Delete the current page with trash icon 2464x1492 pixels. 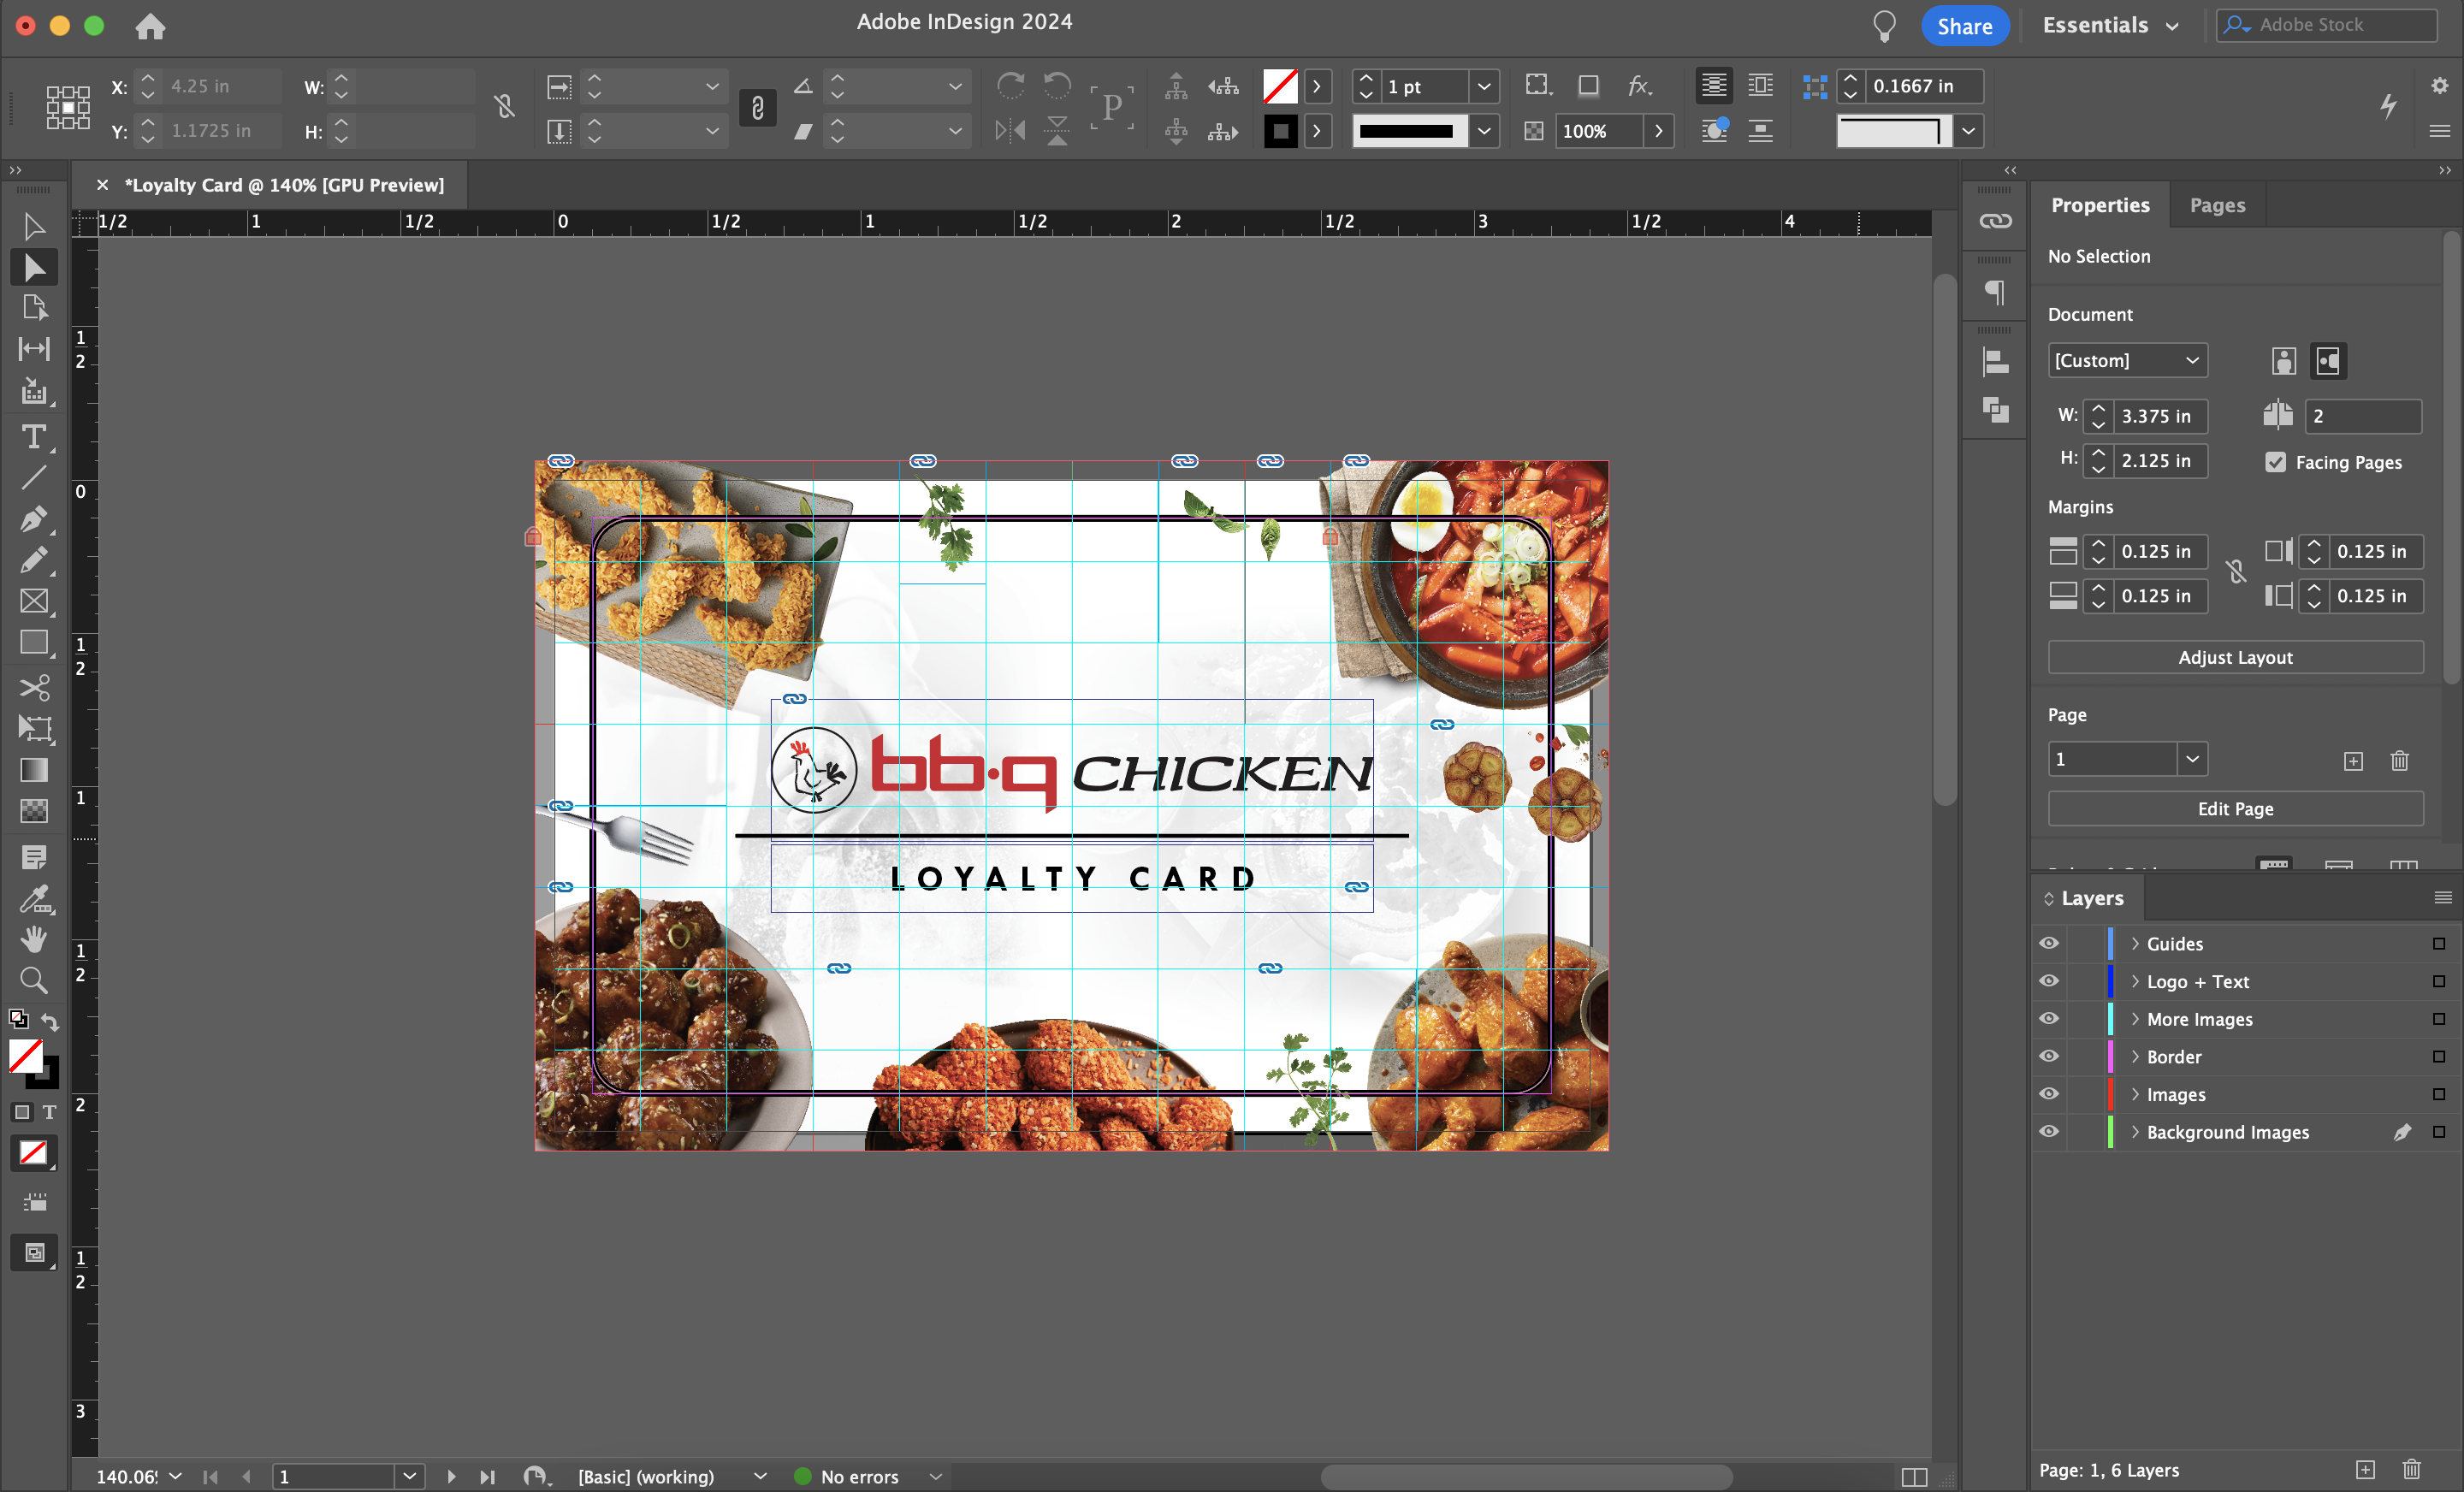(x=2399, y=761)
